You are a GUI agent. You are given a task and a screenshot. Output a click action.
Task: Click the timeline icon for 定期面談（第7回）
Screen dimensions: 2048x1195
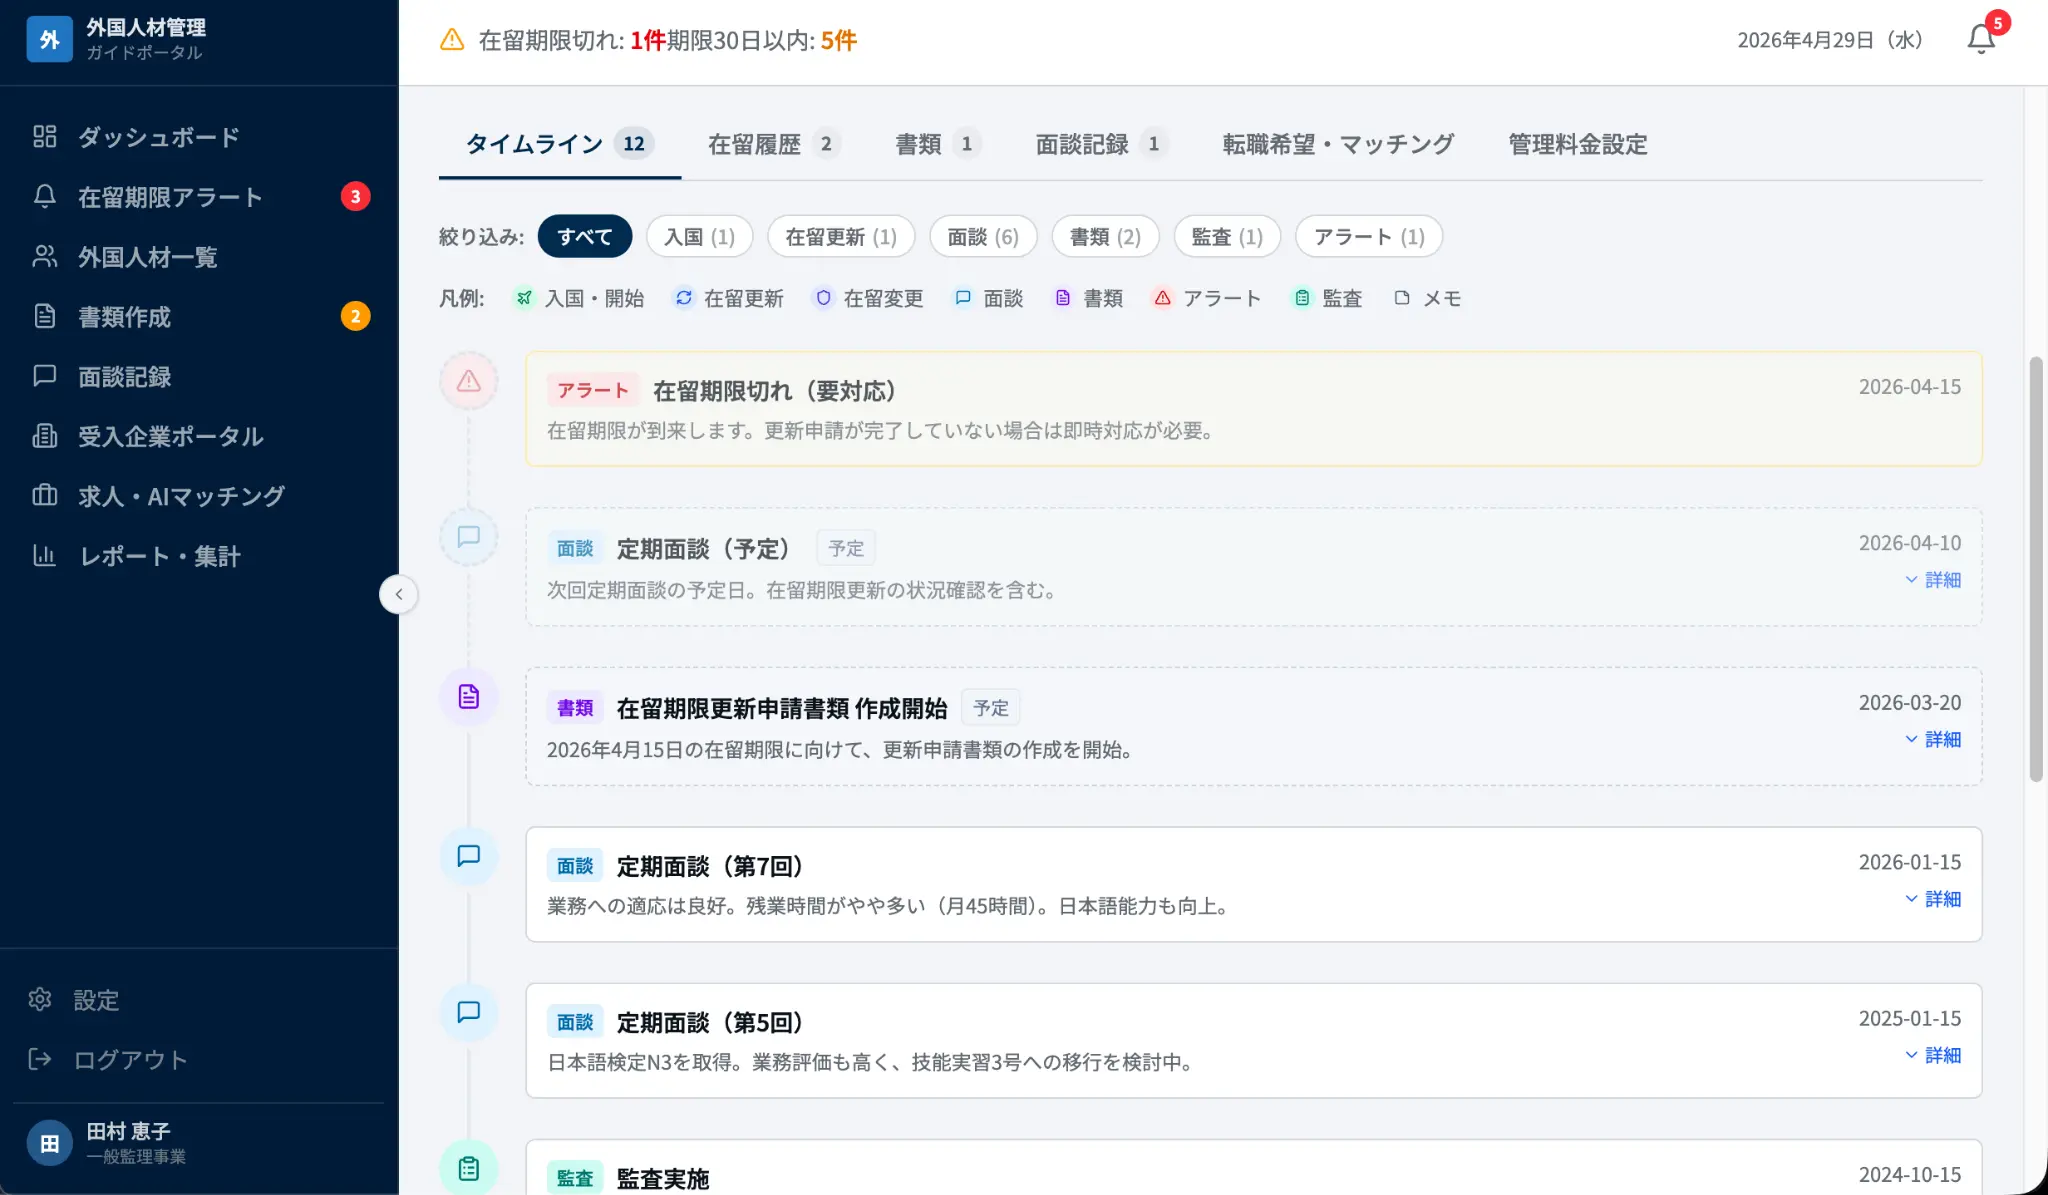468,856
